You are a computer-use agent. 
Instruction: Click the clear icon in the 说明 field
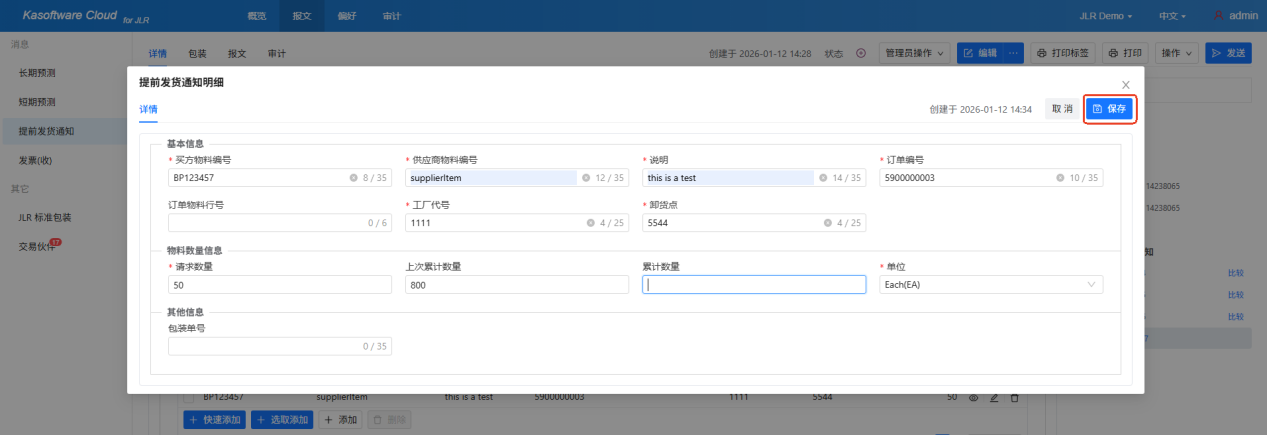tap(823, 178)
